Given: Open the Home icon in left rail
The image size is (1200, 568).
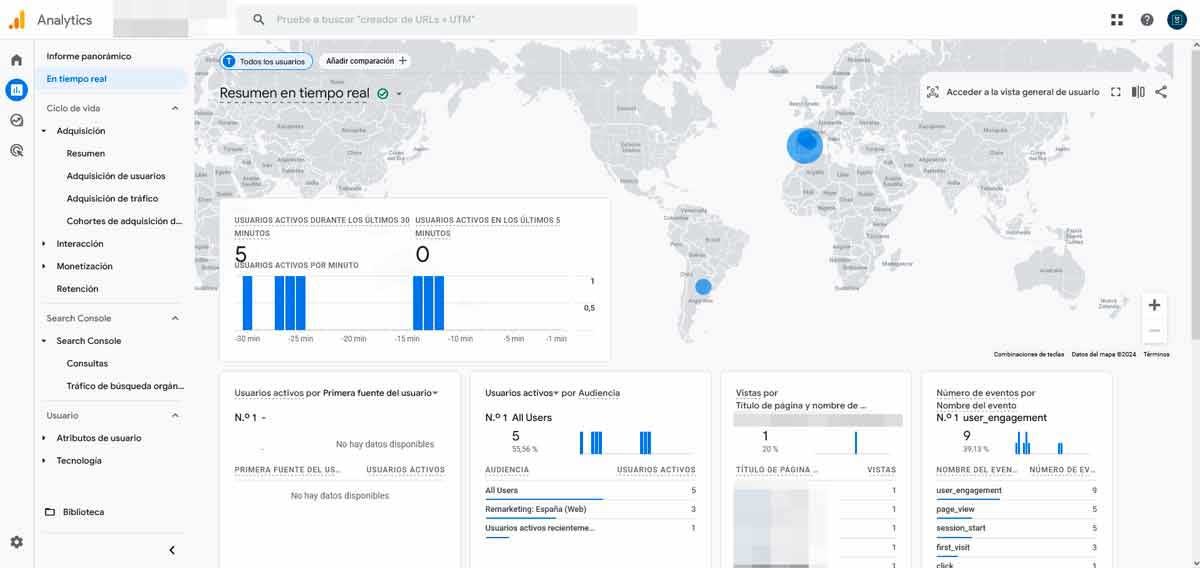Looking at the screenshot, I should [16, 60].
